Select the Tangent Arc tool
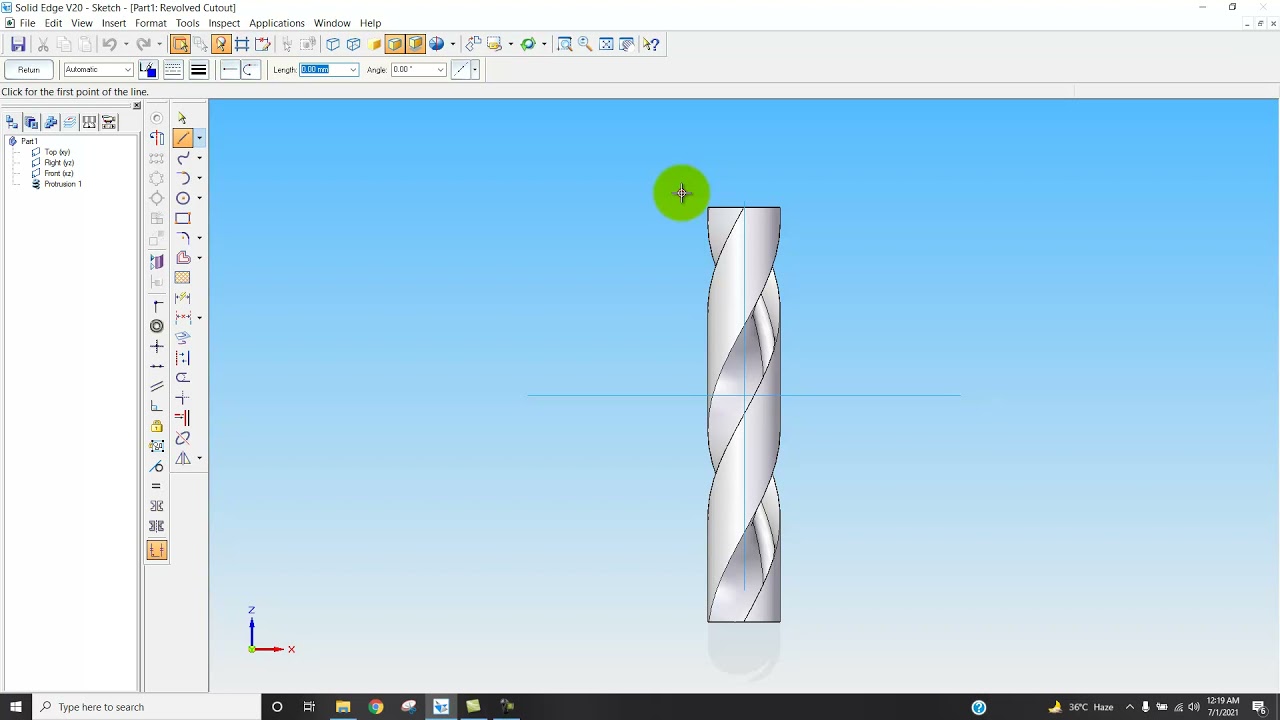Image resolution: width=1280 pixels, height=720 pixels. coord(183,178)
